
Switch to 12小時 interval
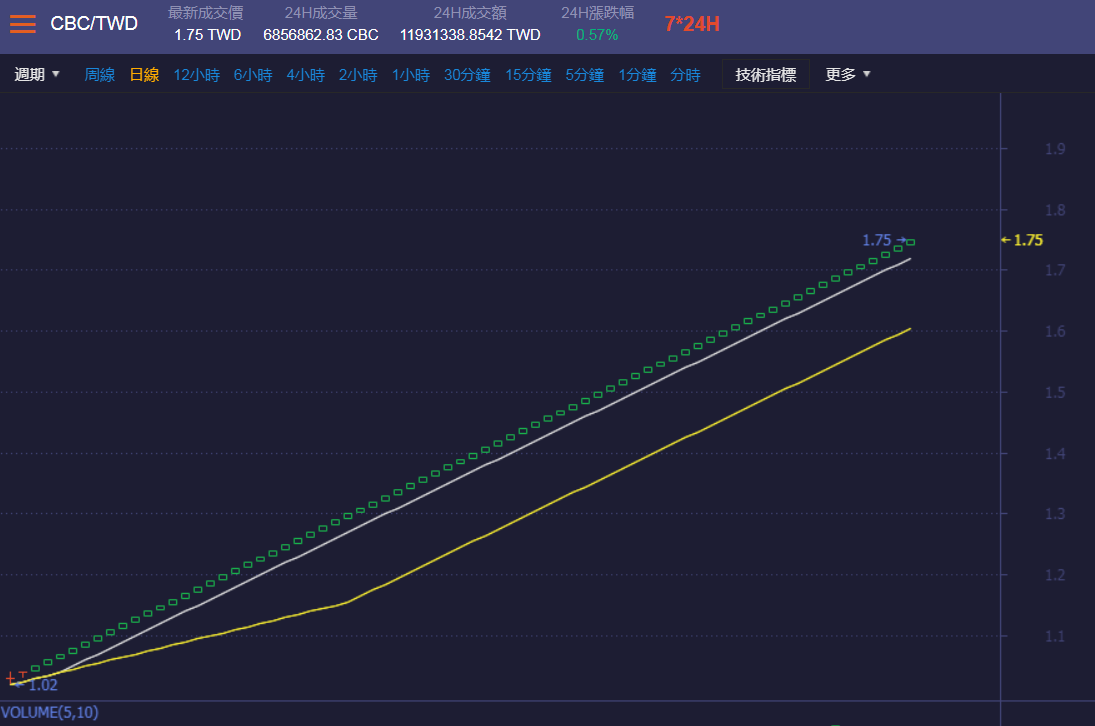point(197,75)
